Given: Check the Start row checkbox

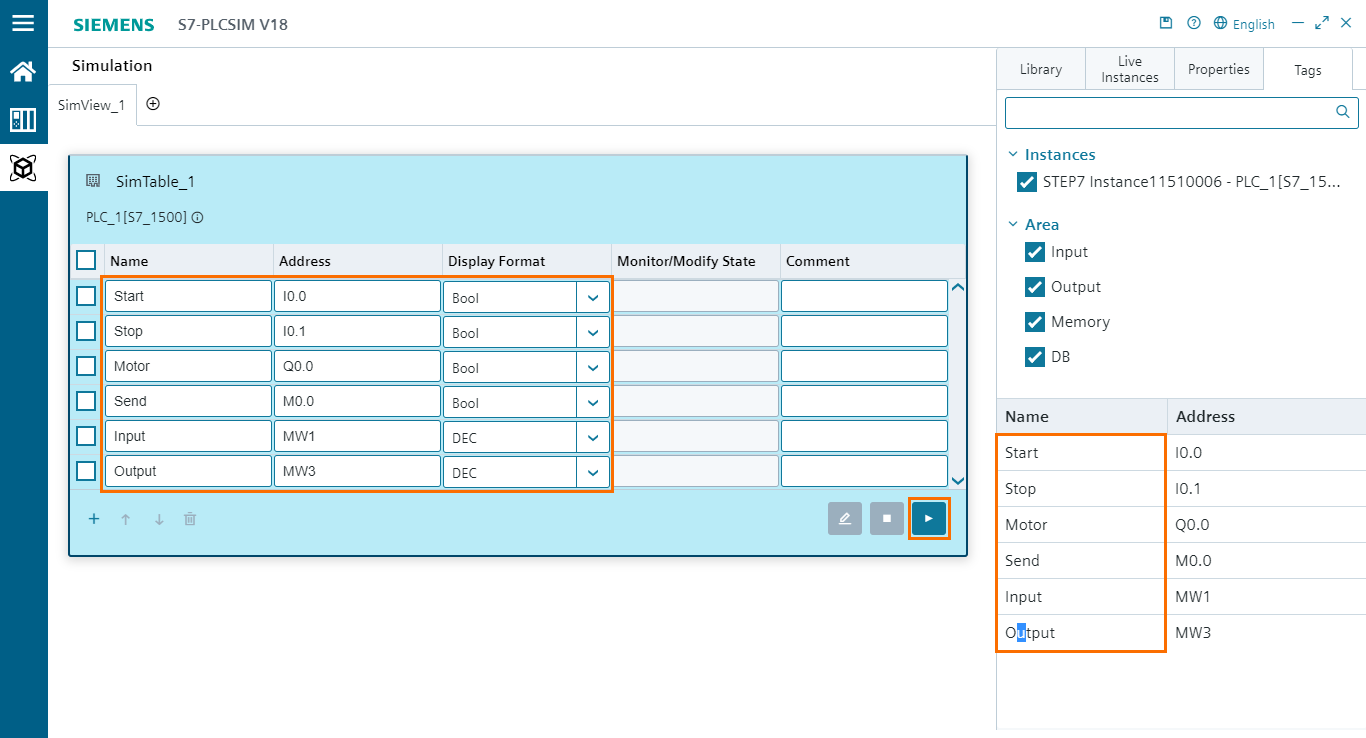Looking at the screenshot, I should (x=86, y=295).
